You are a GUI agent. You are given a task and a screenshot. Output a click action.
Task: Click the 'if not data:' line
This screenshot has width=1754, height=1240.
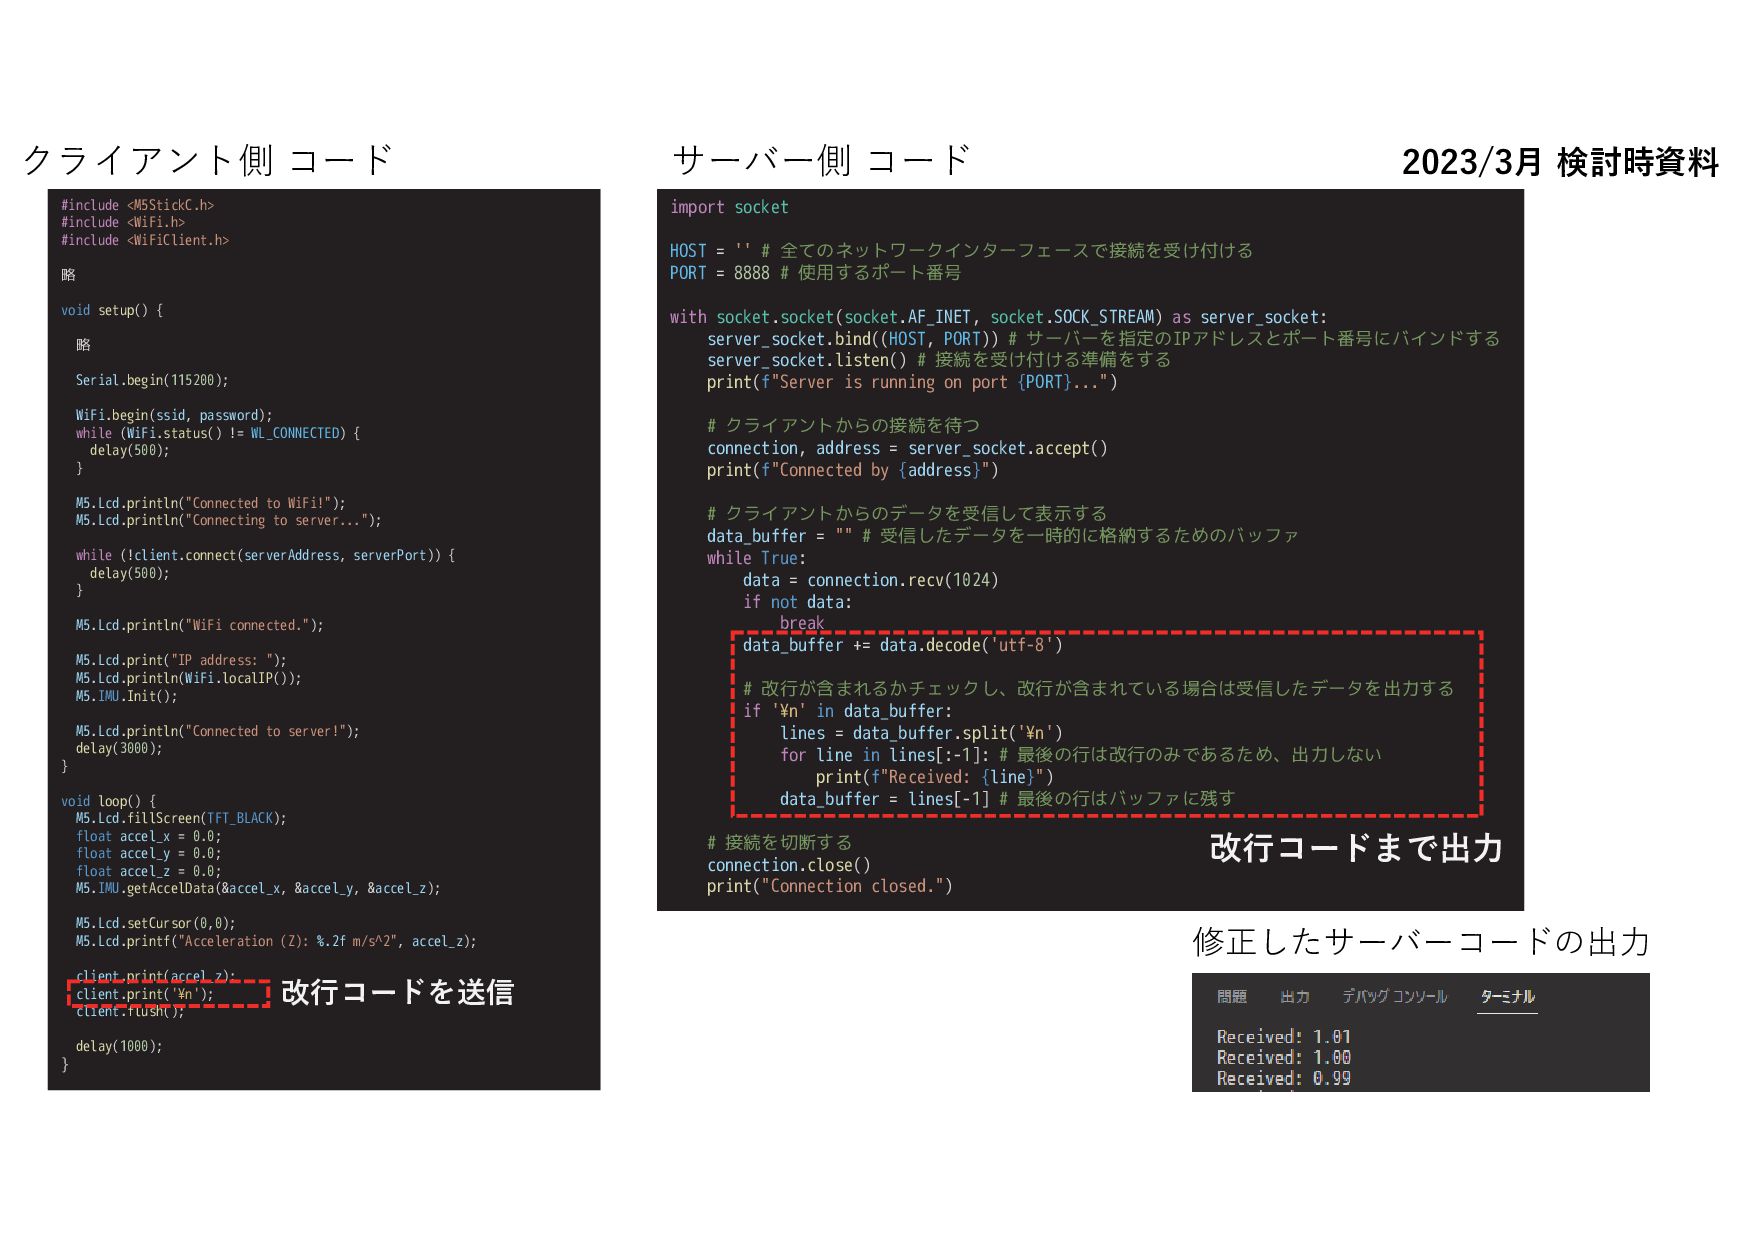point(797,602)
